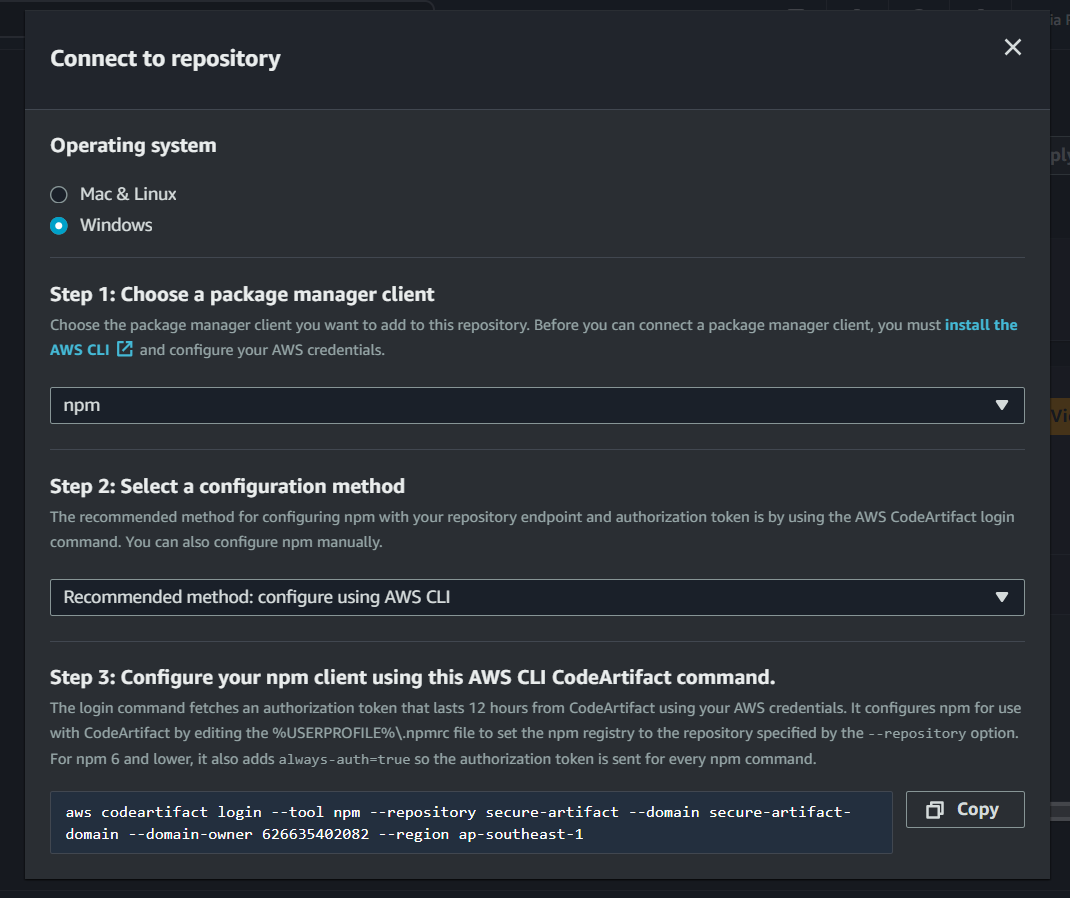Click the Step 2 heading text
The image size is (1070, 898).
227,486
